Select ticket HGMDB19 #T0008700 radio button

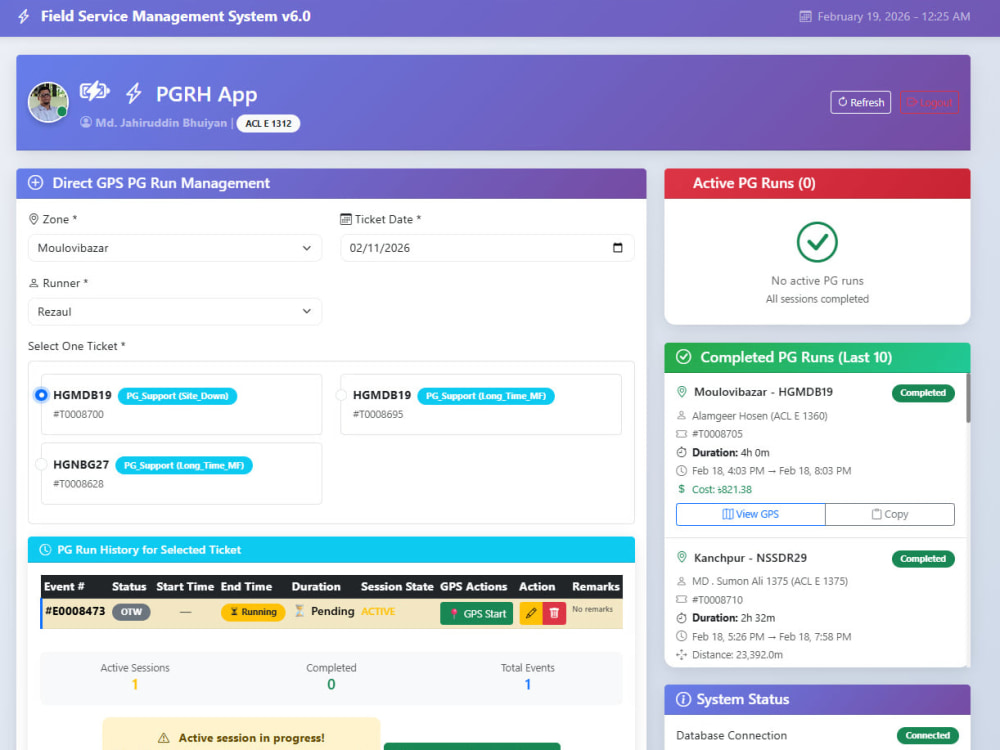pyautogui.click(x=41, y=395)
